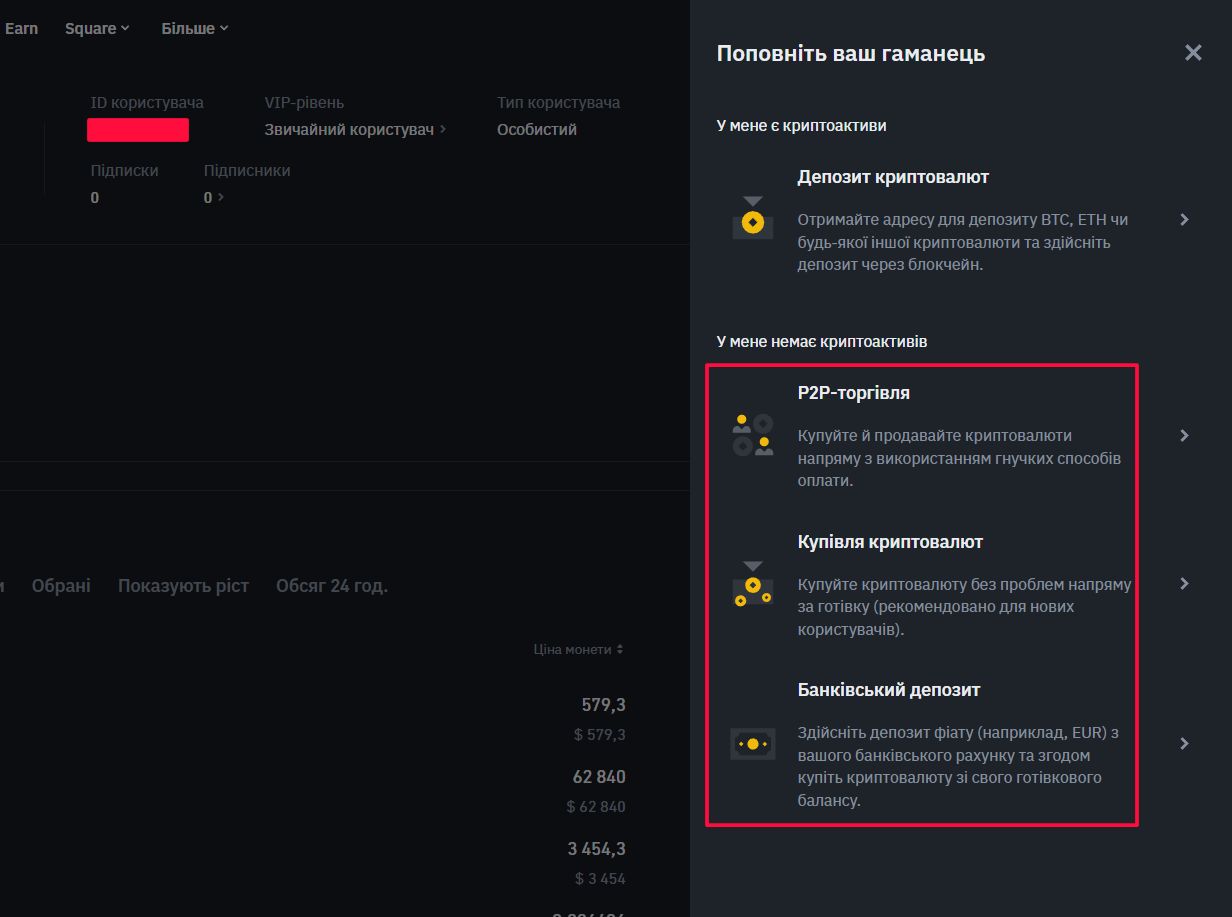
Task: Open Купівля криптовалют via its right chevron
Action: coord(1184,583)
